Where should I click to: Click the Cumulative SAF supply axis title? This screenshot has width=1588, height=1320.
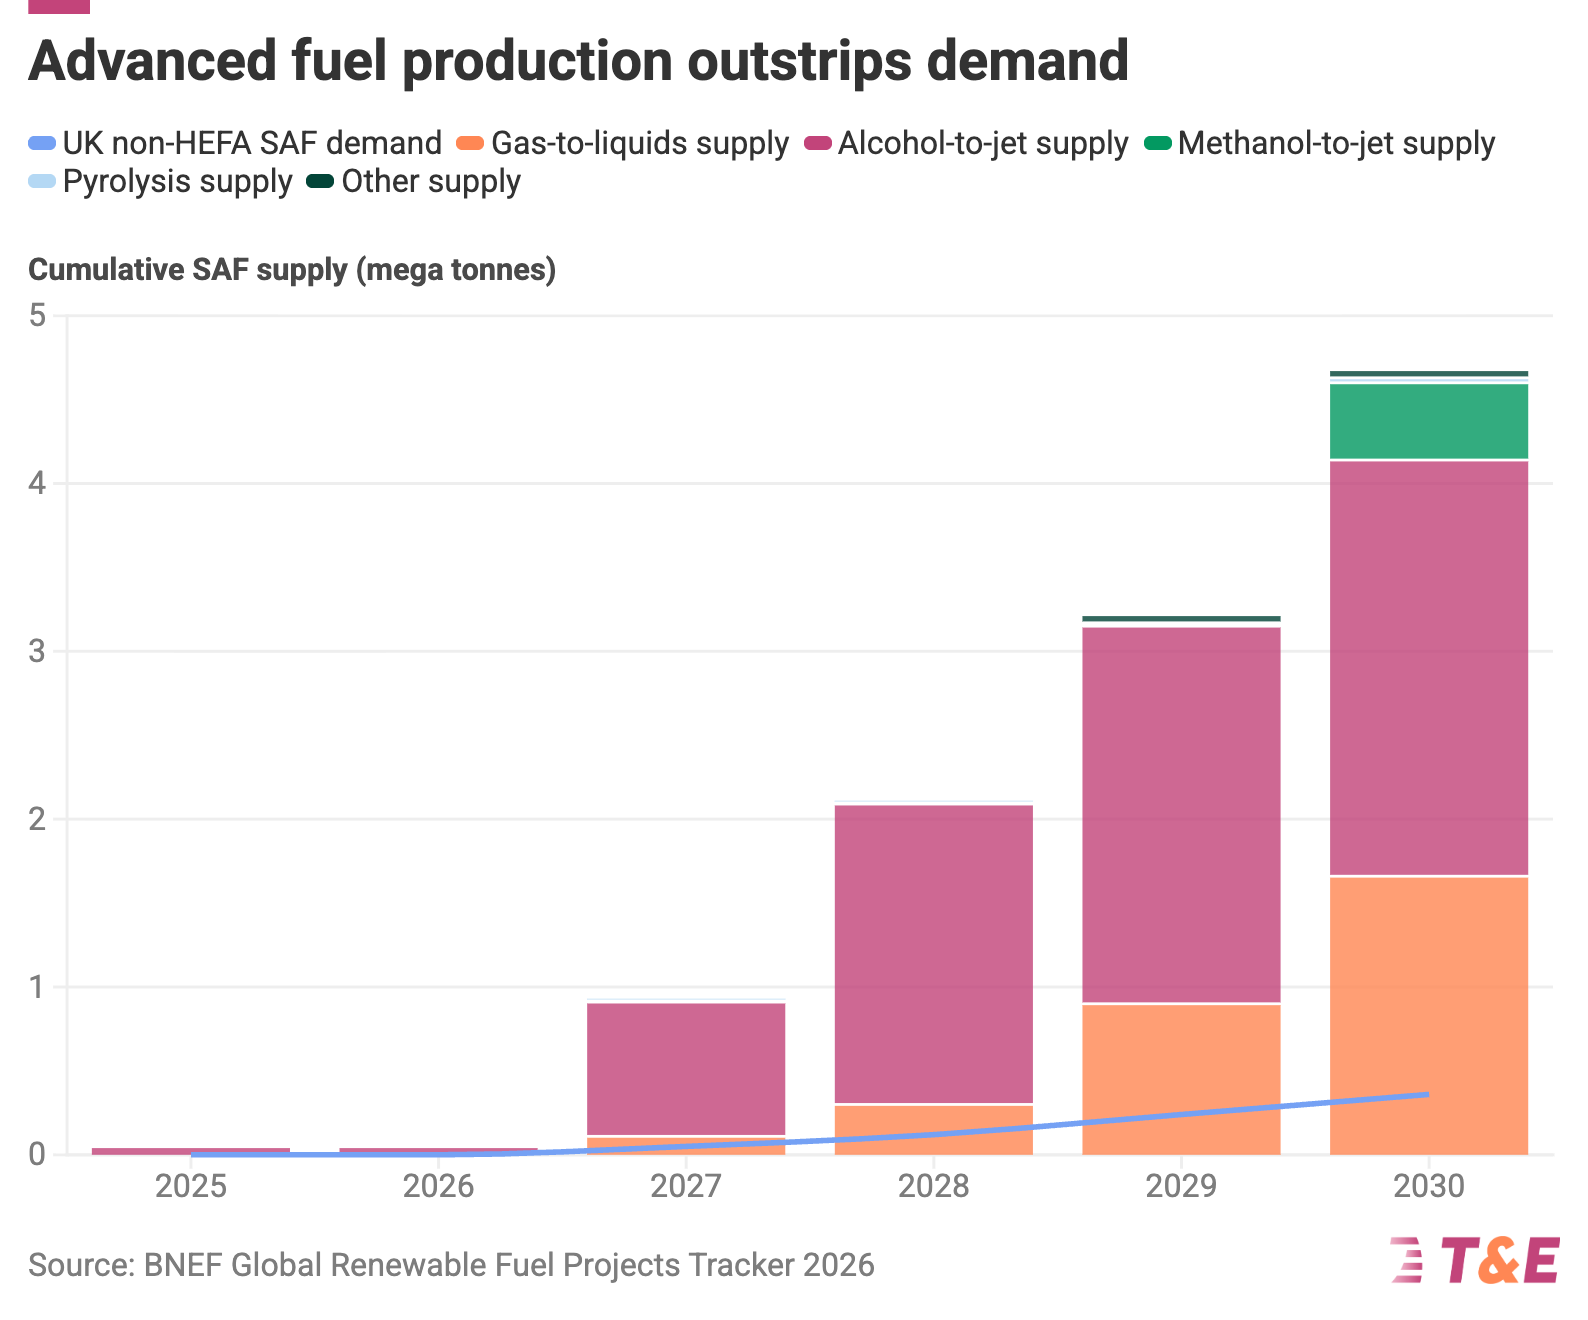coord(292,270)
